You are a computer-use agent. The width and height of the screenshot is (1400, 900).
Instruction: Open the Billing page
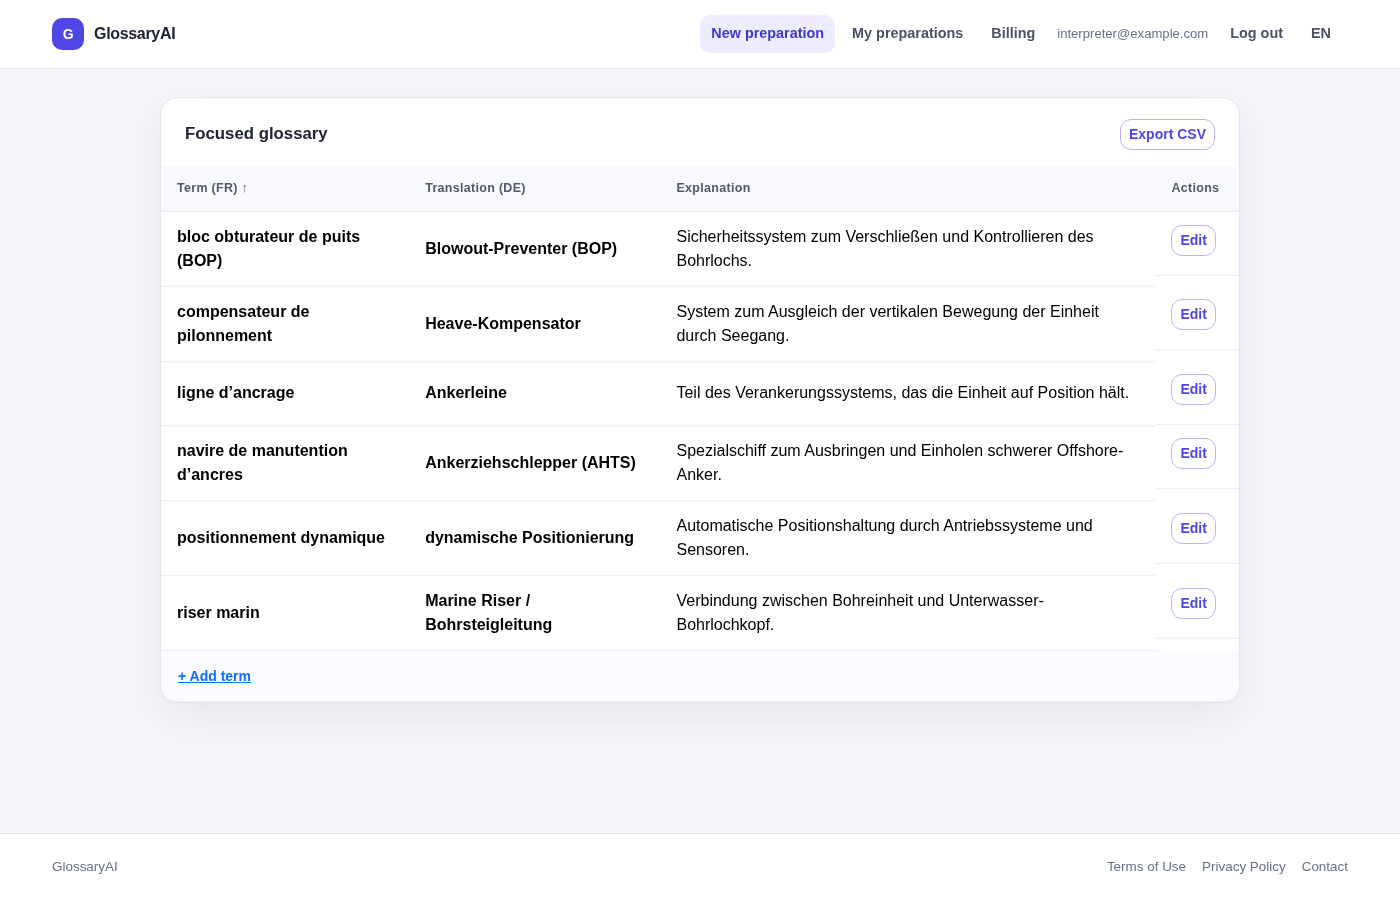1013,34
